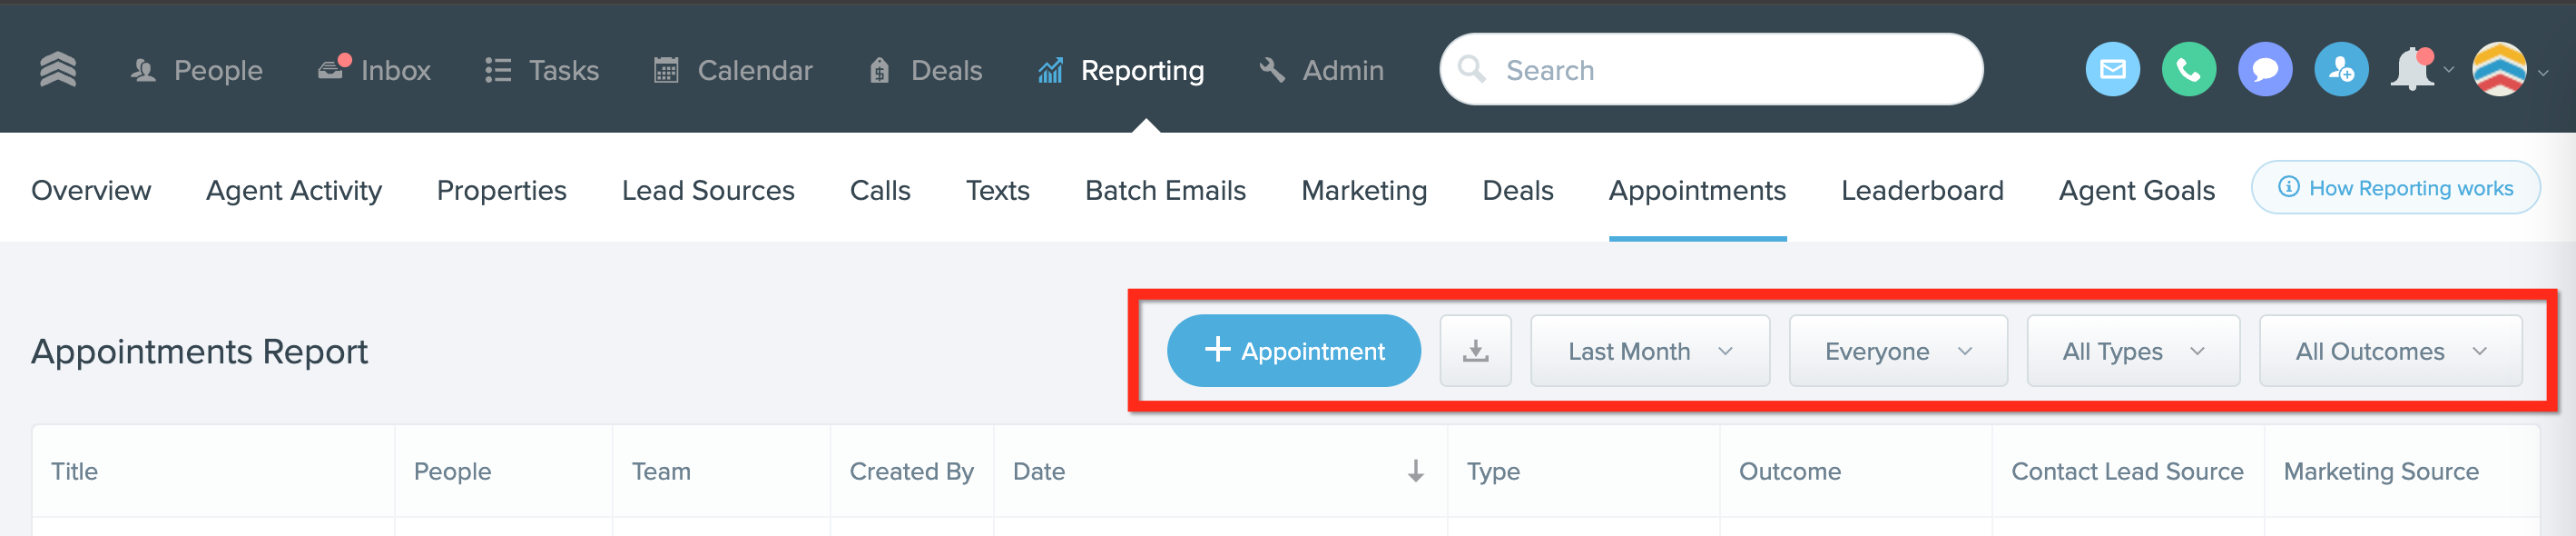Sort by the Date column arrow
This screenshot has width=2576, height=536.
click(1415, 471)
